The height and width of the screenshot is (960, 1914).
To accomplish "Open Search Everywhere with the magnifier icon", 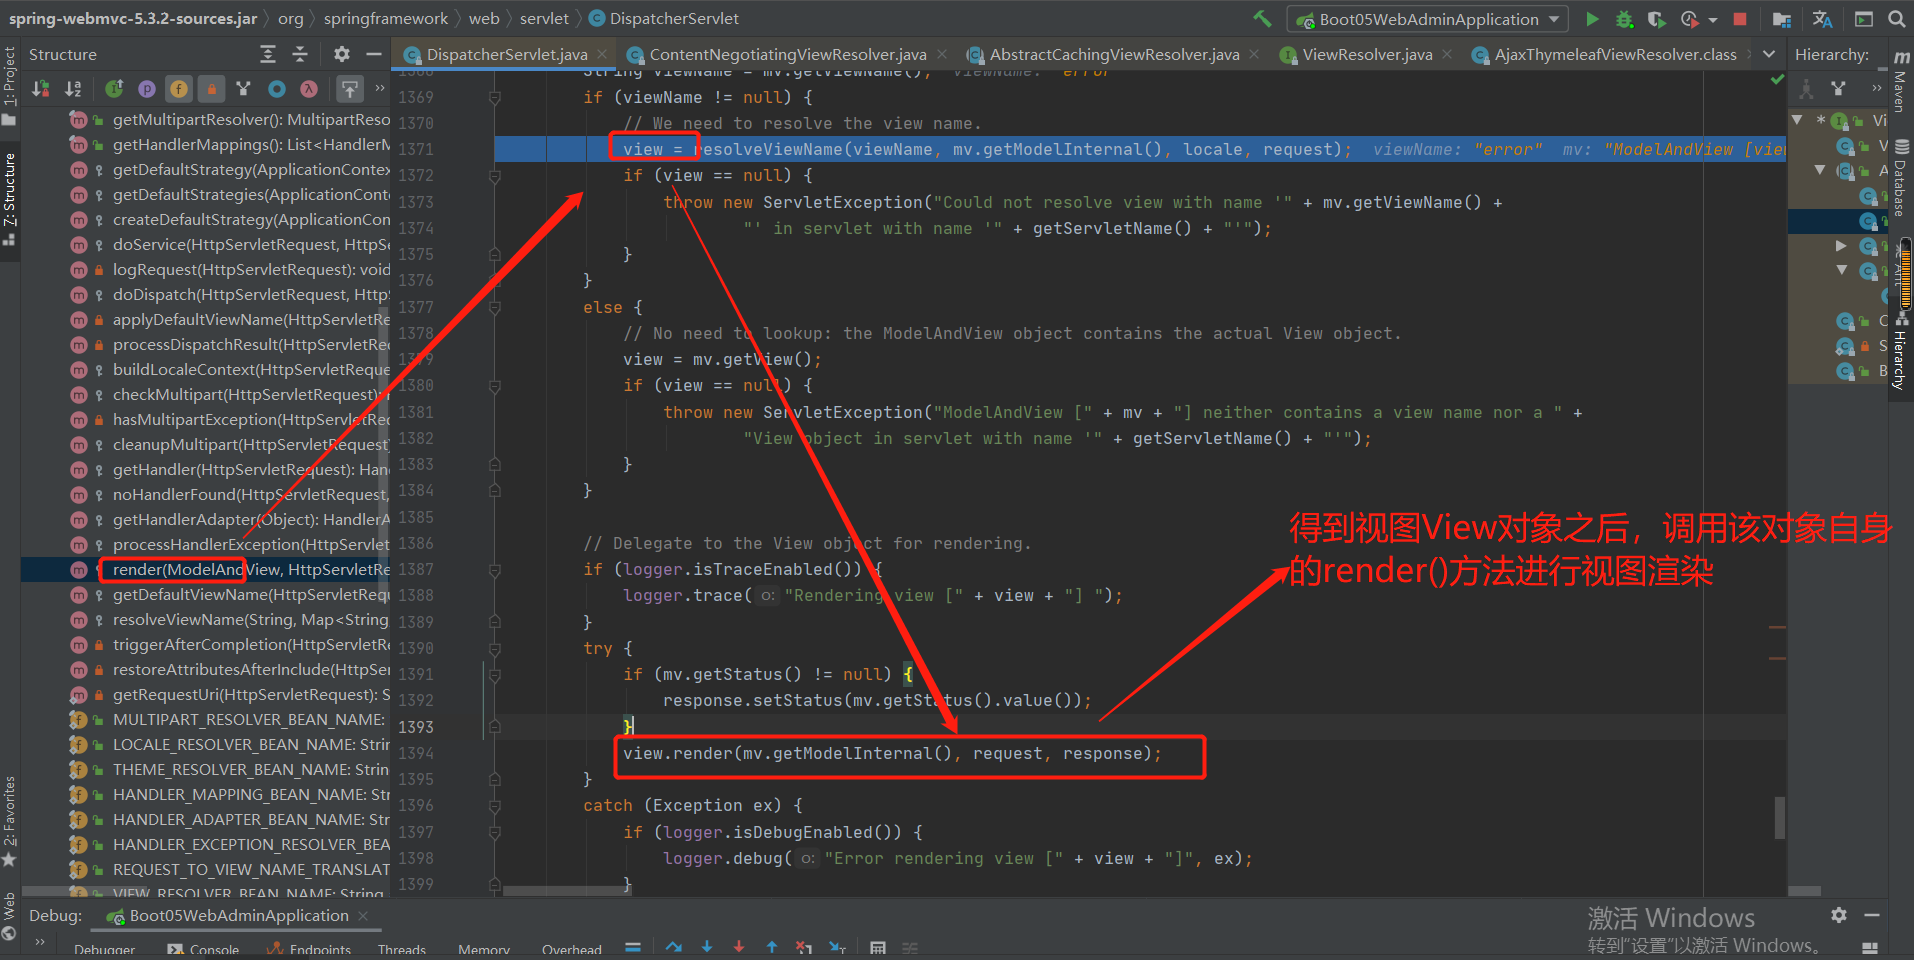I will point(1896,19).
